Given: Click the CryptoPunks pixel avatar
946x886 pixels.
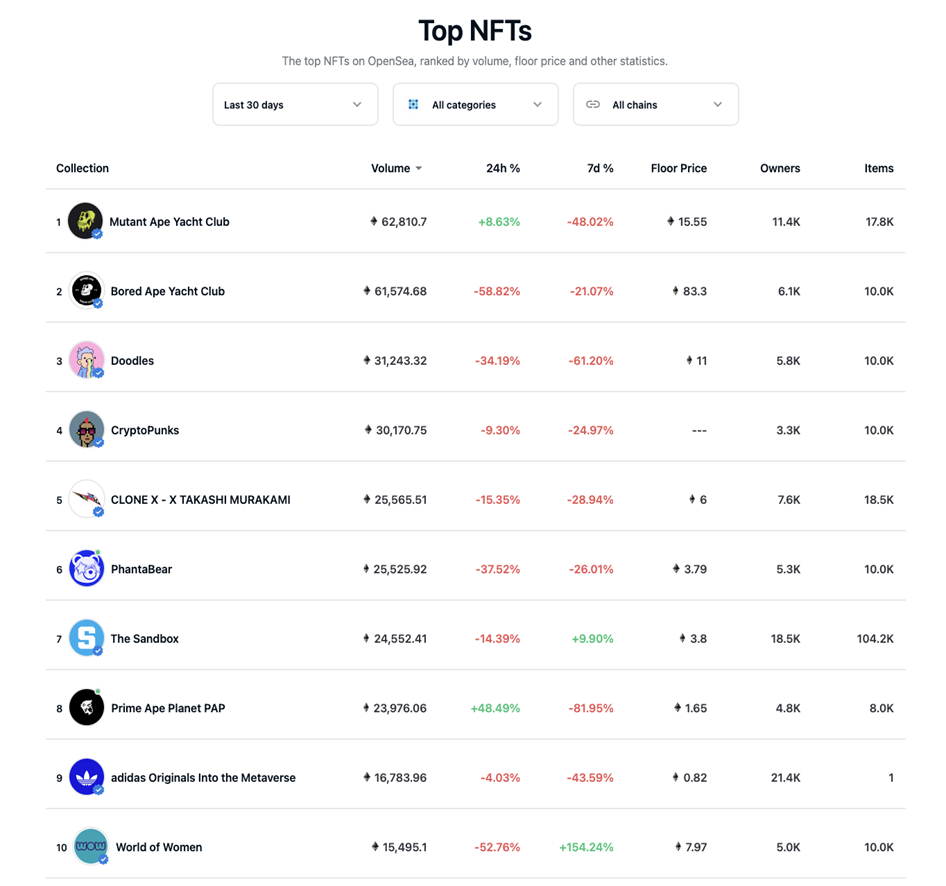Looking at the screenshot, I should (x=86, y=429).
